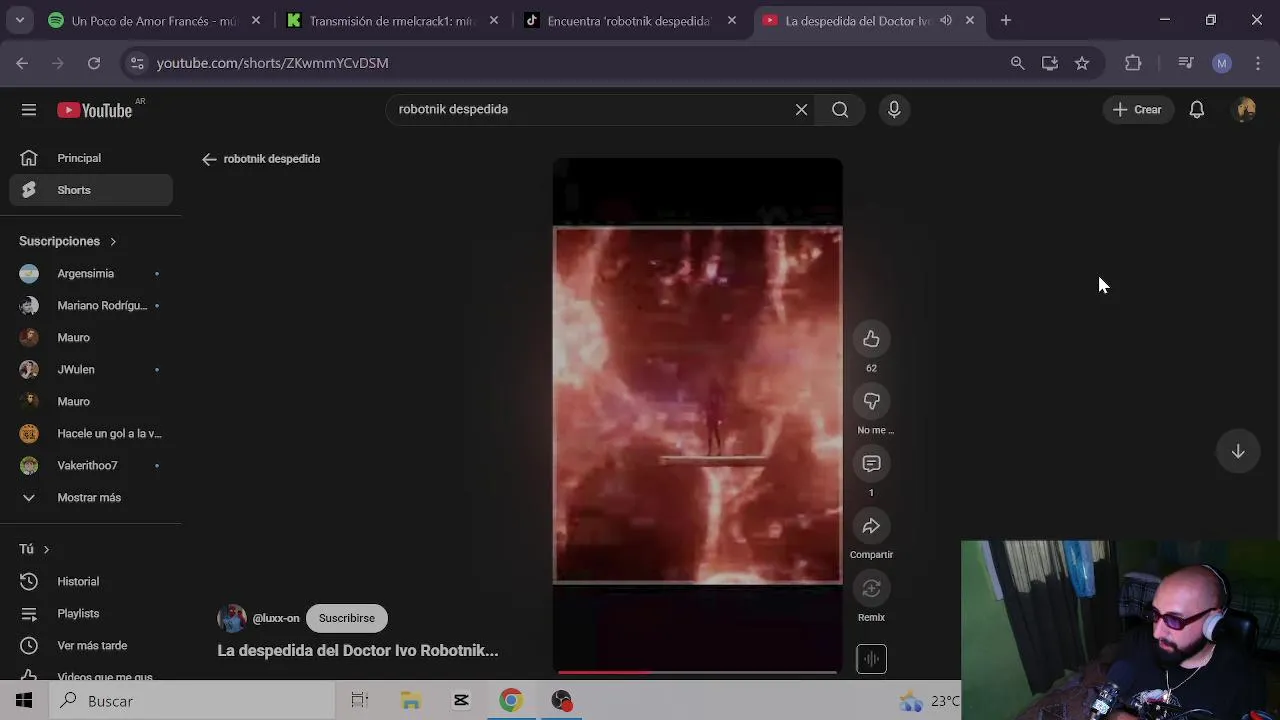Expand the Suscripciones section
This screenshot has width=1280, height=720.
pyautogui.click(x=68, y=241)
